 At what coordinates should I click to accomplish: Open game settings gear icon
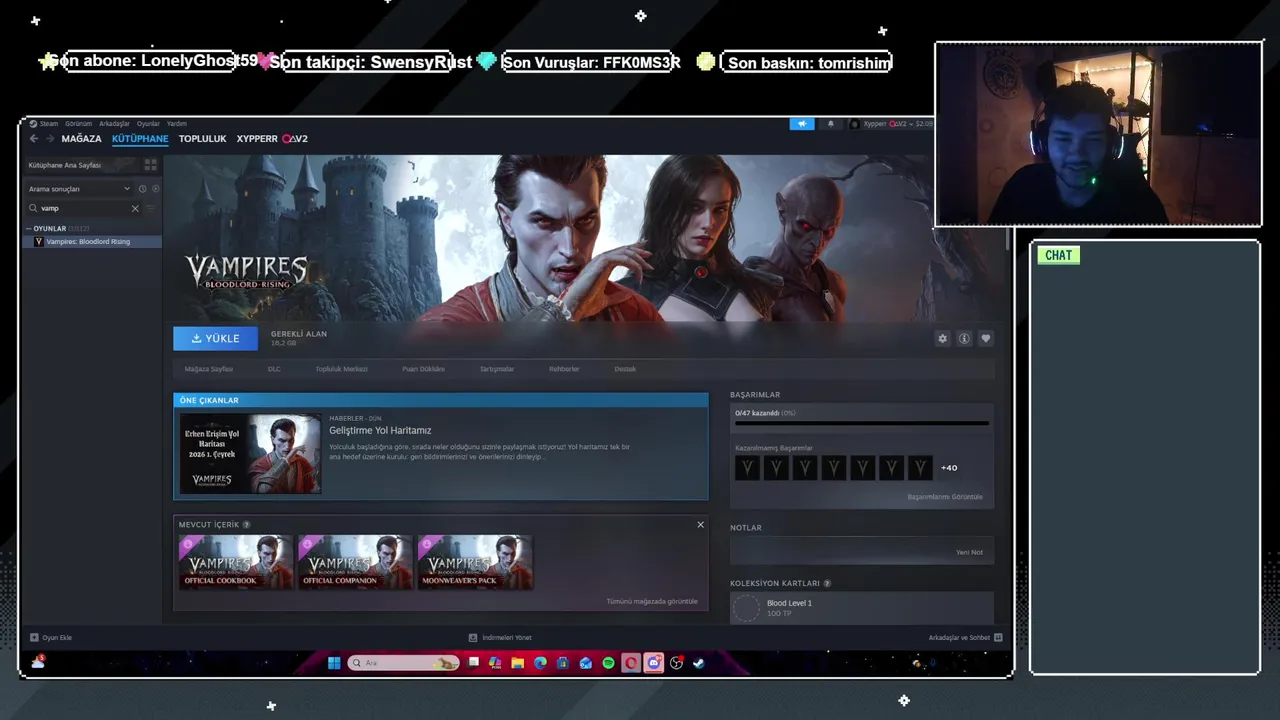[942, 339]
